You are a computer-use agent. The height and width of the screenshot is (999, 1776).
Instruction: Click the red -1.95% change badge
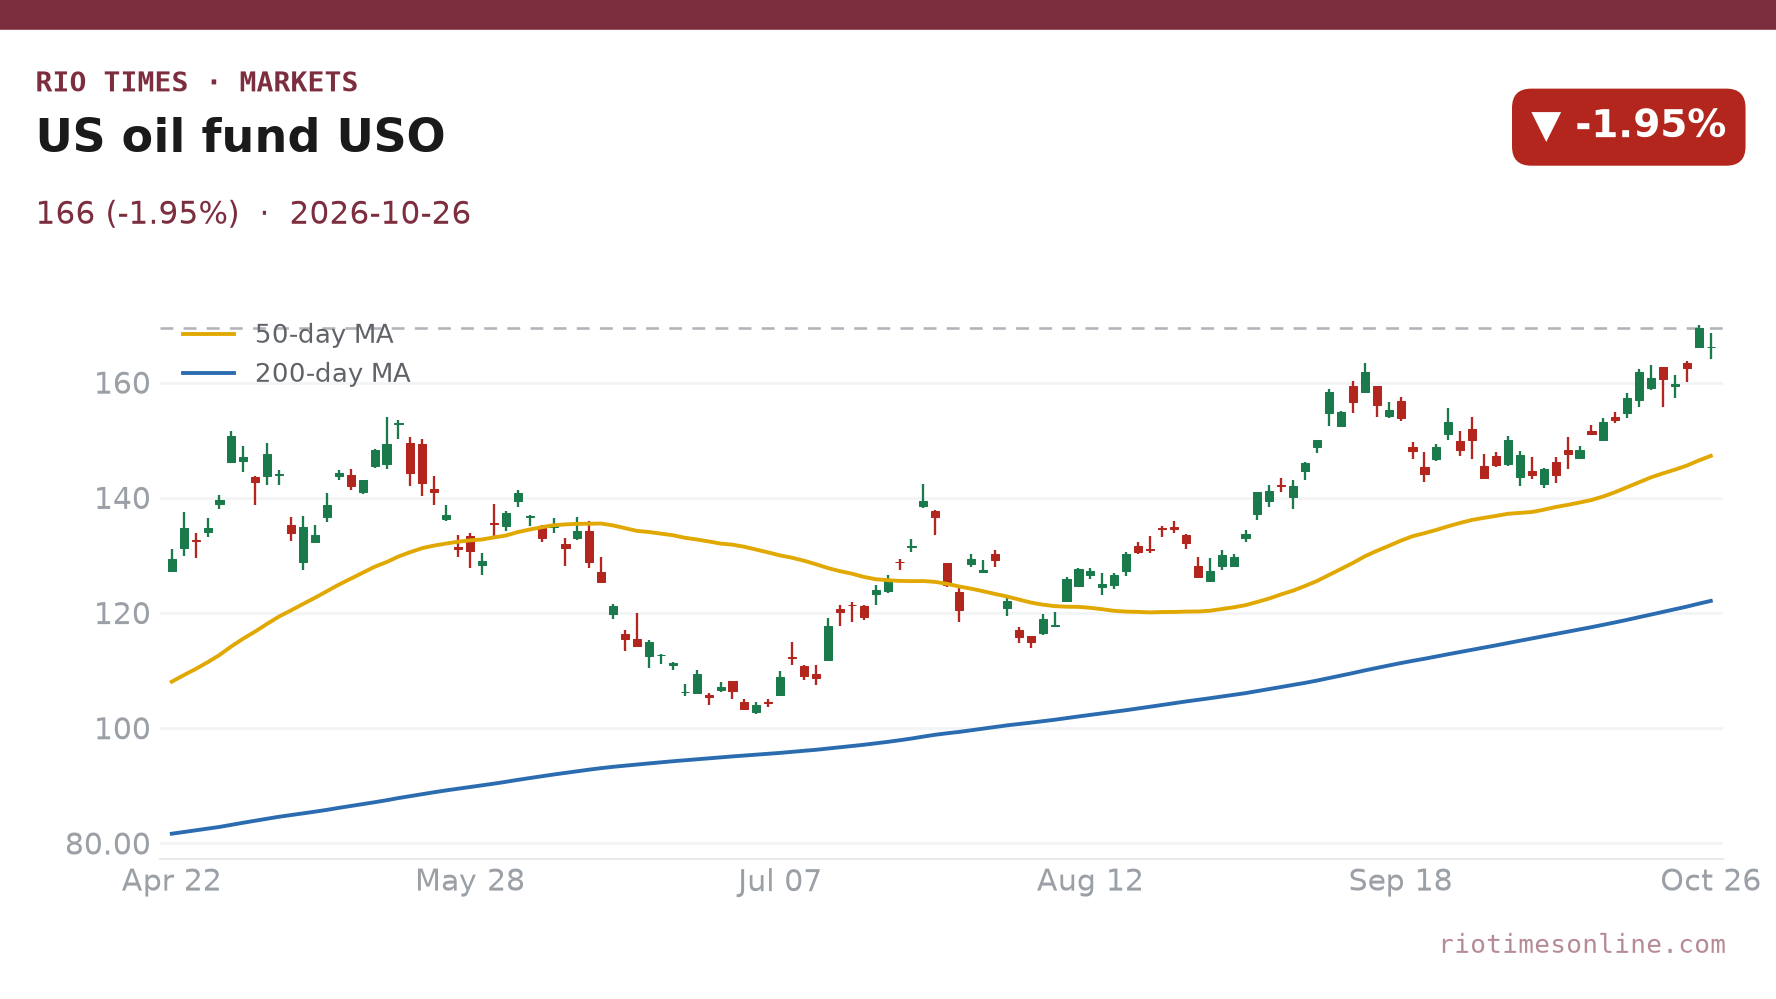(1628, 127)
